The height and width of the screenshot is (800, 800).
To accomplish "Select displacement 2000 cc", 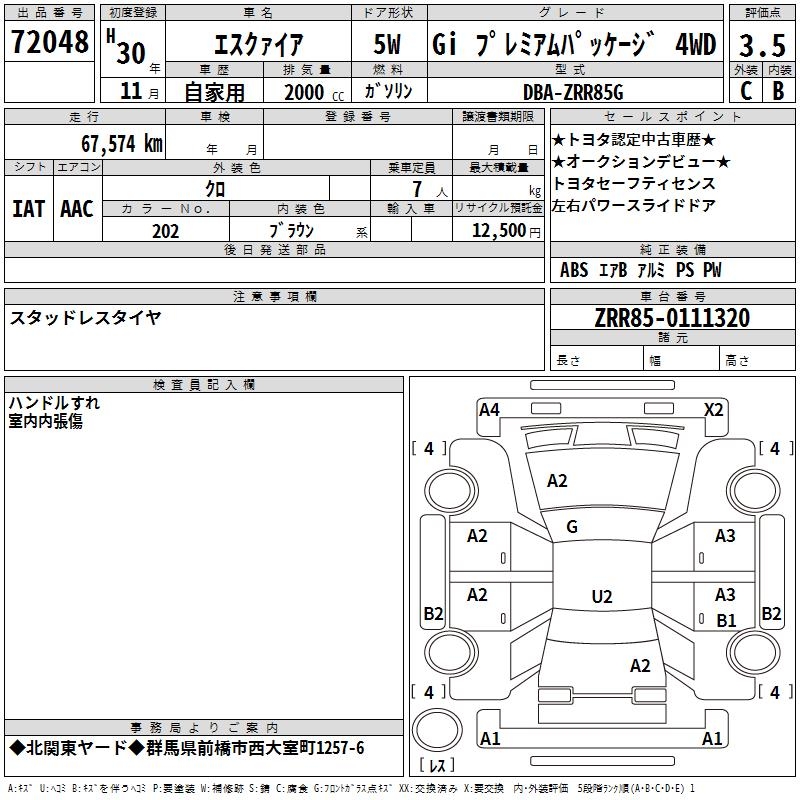I will pyautogui.click(x=314, y=92).
